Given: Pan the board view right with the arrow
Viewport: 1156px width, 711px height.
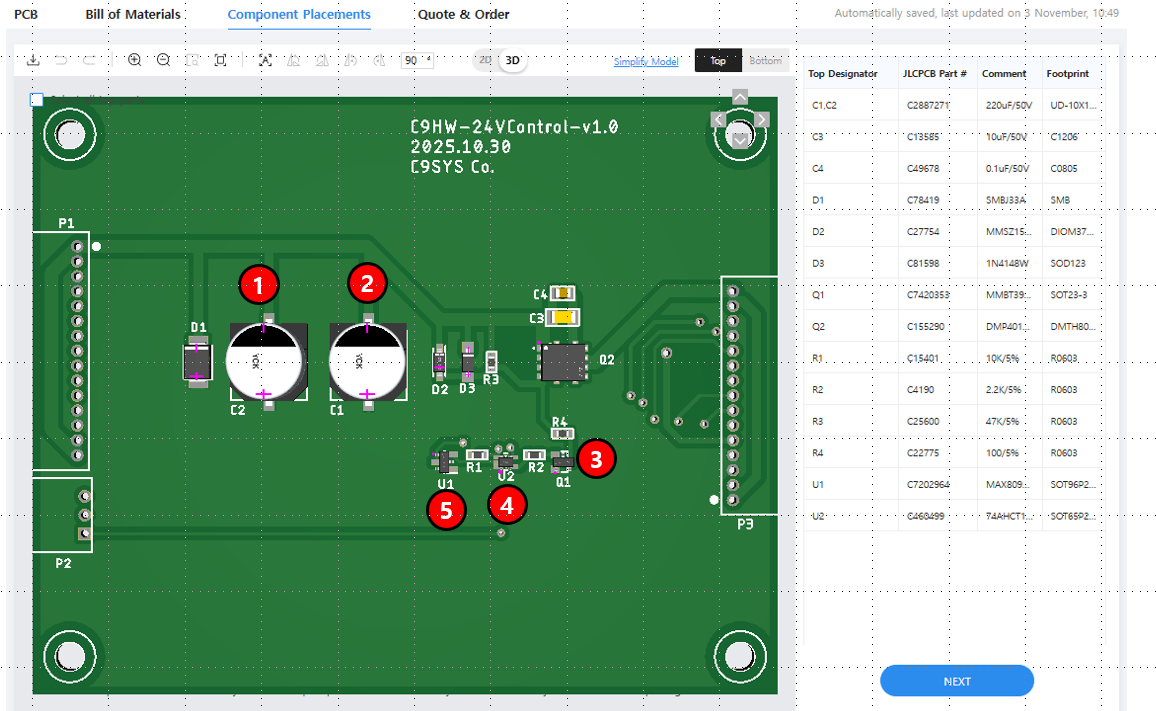Looking at the screenshot, I should [762, 120].
